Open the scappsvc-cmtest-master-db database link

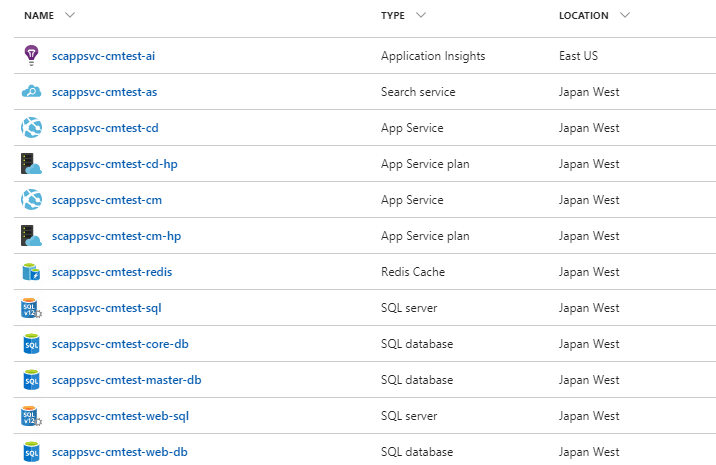[126, 380]
